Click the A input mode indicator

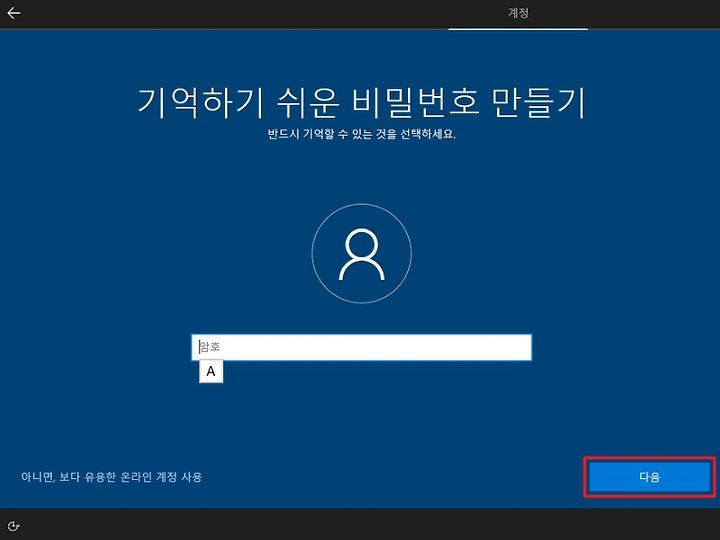(x=211, y=371)
